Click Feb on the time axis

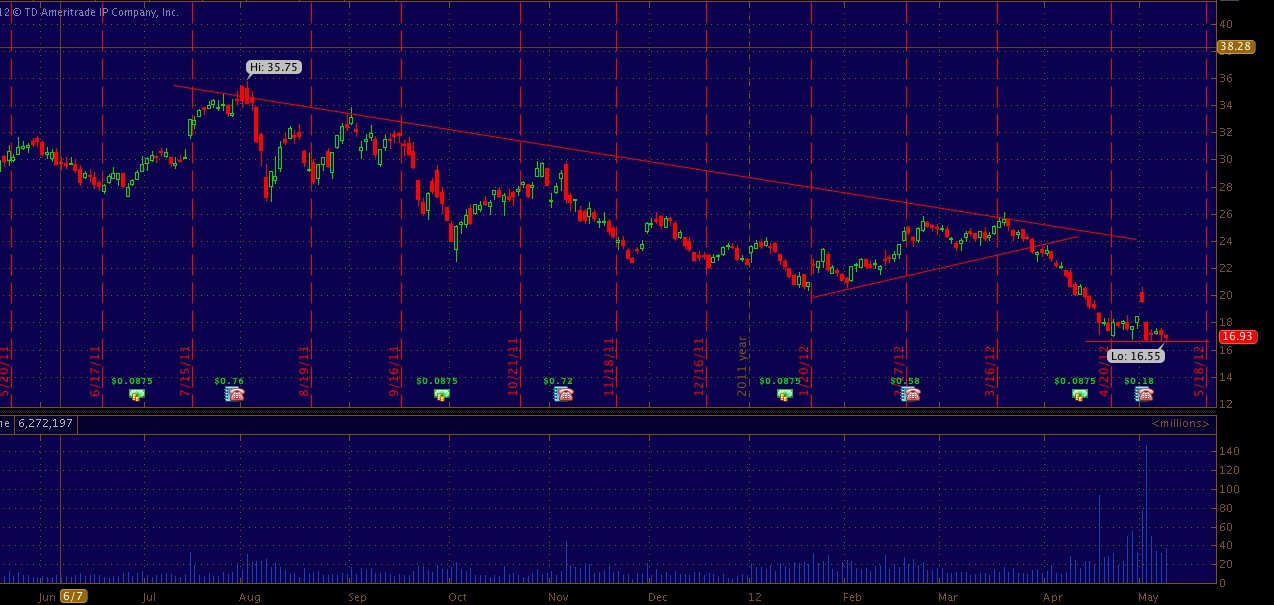[851, 597]
